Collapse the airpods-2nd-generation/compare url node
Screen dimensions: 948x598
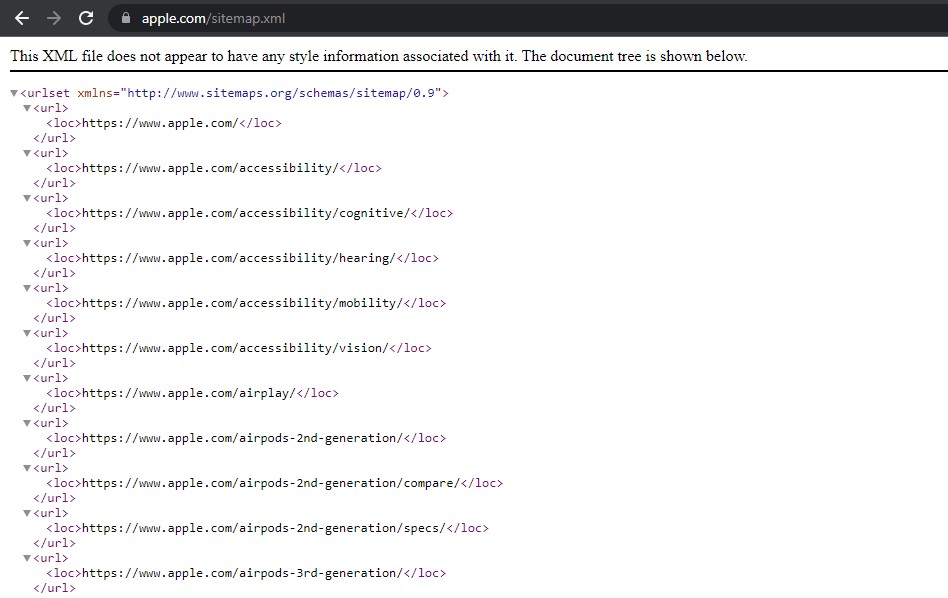27,468
